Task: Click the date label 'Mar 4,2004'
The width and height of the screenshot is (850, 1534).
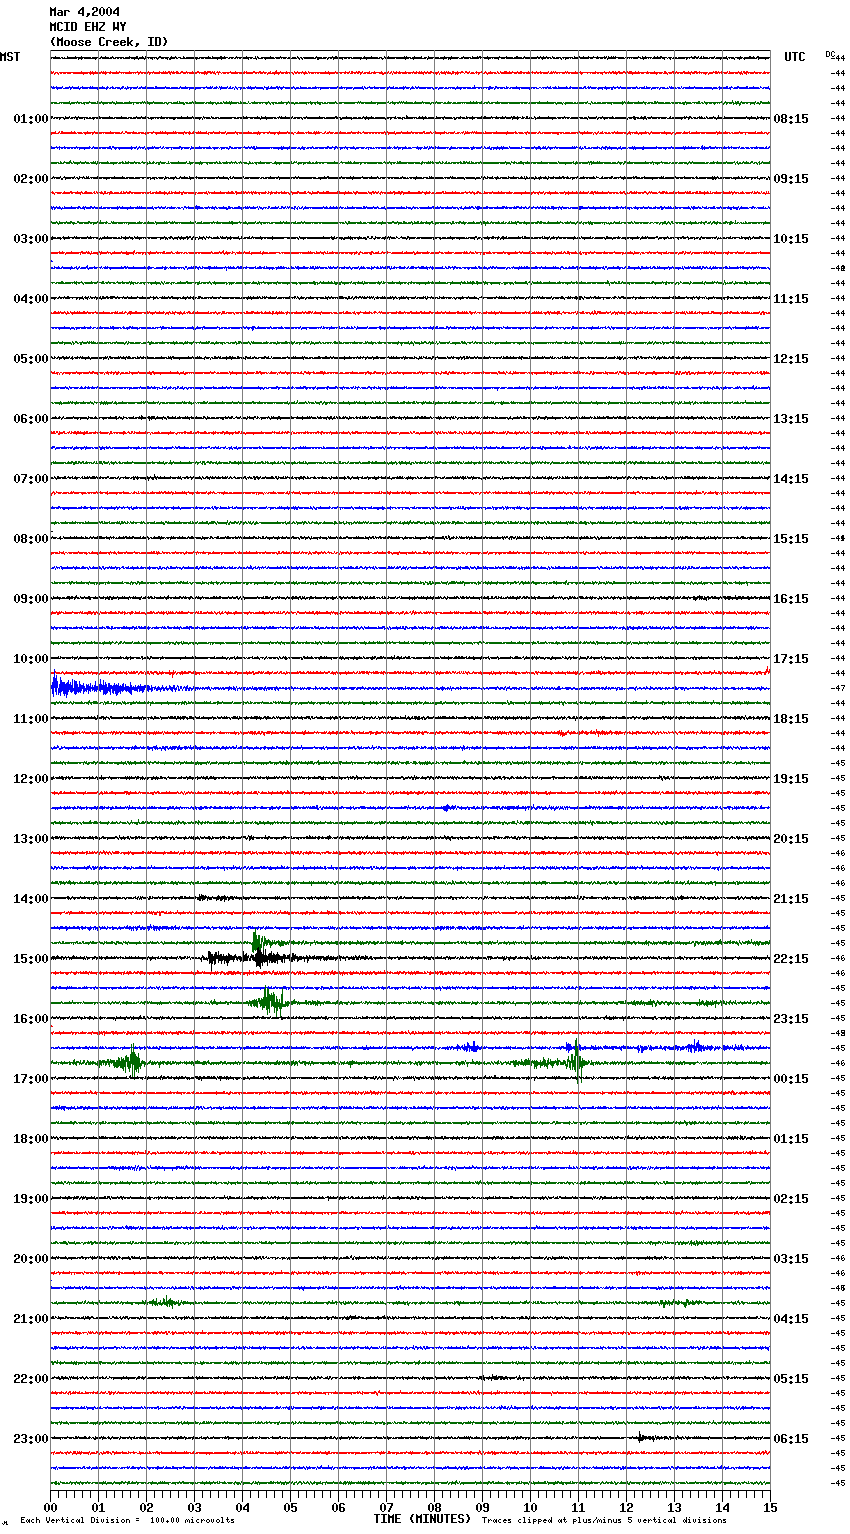Action: (84, 12)
